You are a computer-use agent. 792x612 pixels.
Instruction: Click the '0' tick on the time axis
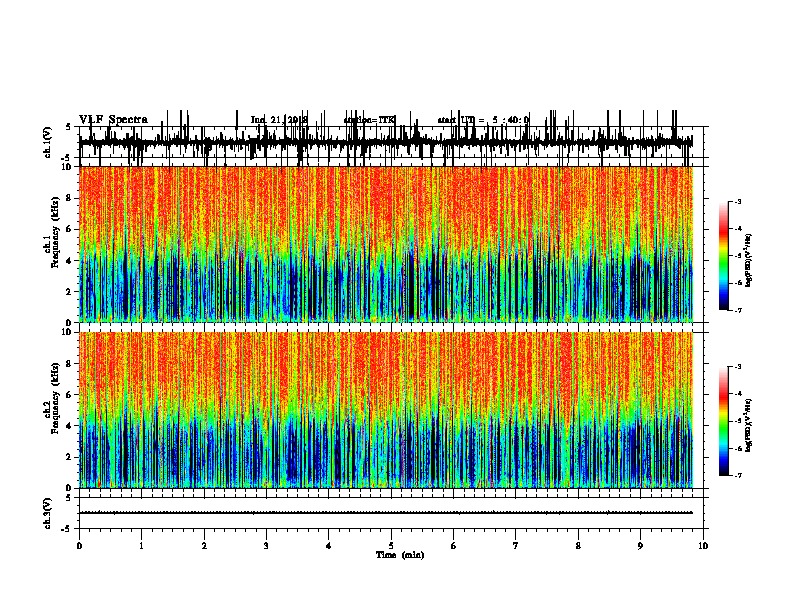tap(79, 546)
